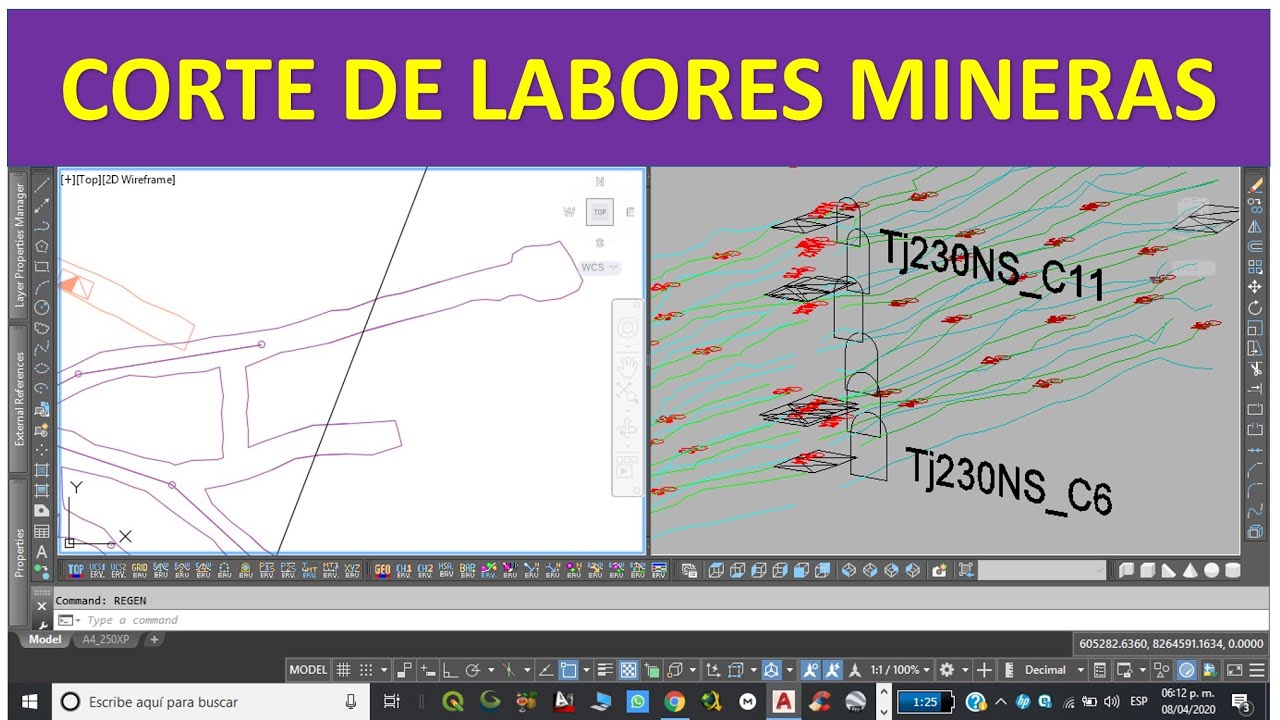The height and width of the screenshot is (720, 1280).
Task: Select the Circle draw tool
Action: click(42, 307)
